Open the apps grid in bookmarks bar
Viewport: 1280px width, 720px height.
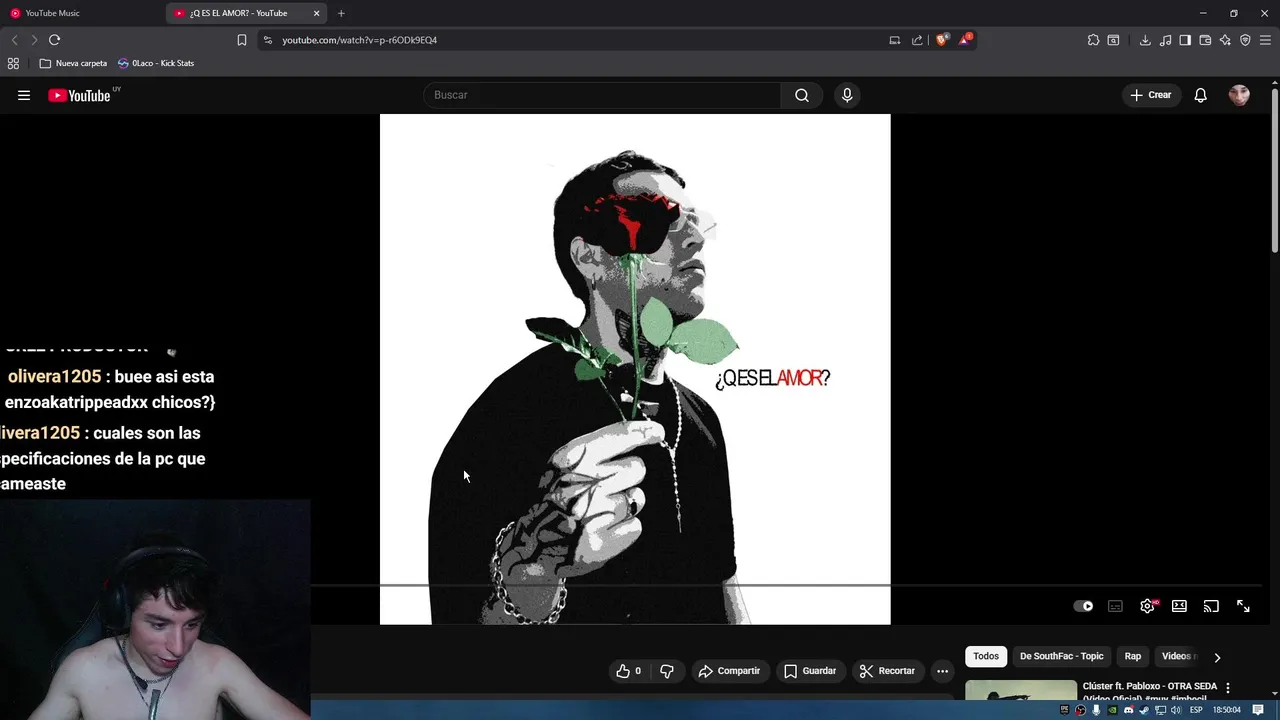click(13, 63)
